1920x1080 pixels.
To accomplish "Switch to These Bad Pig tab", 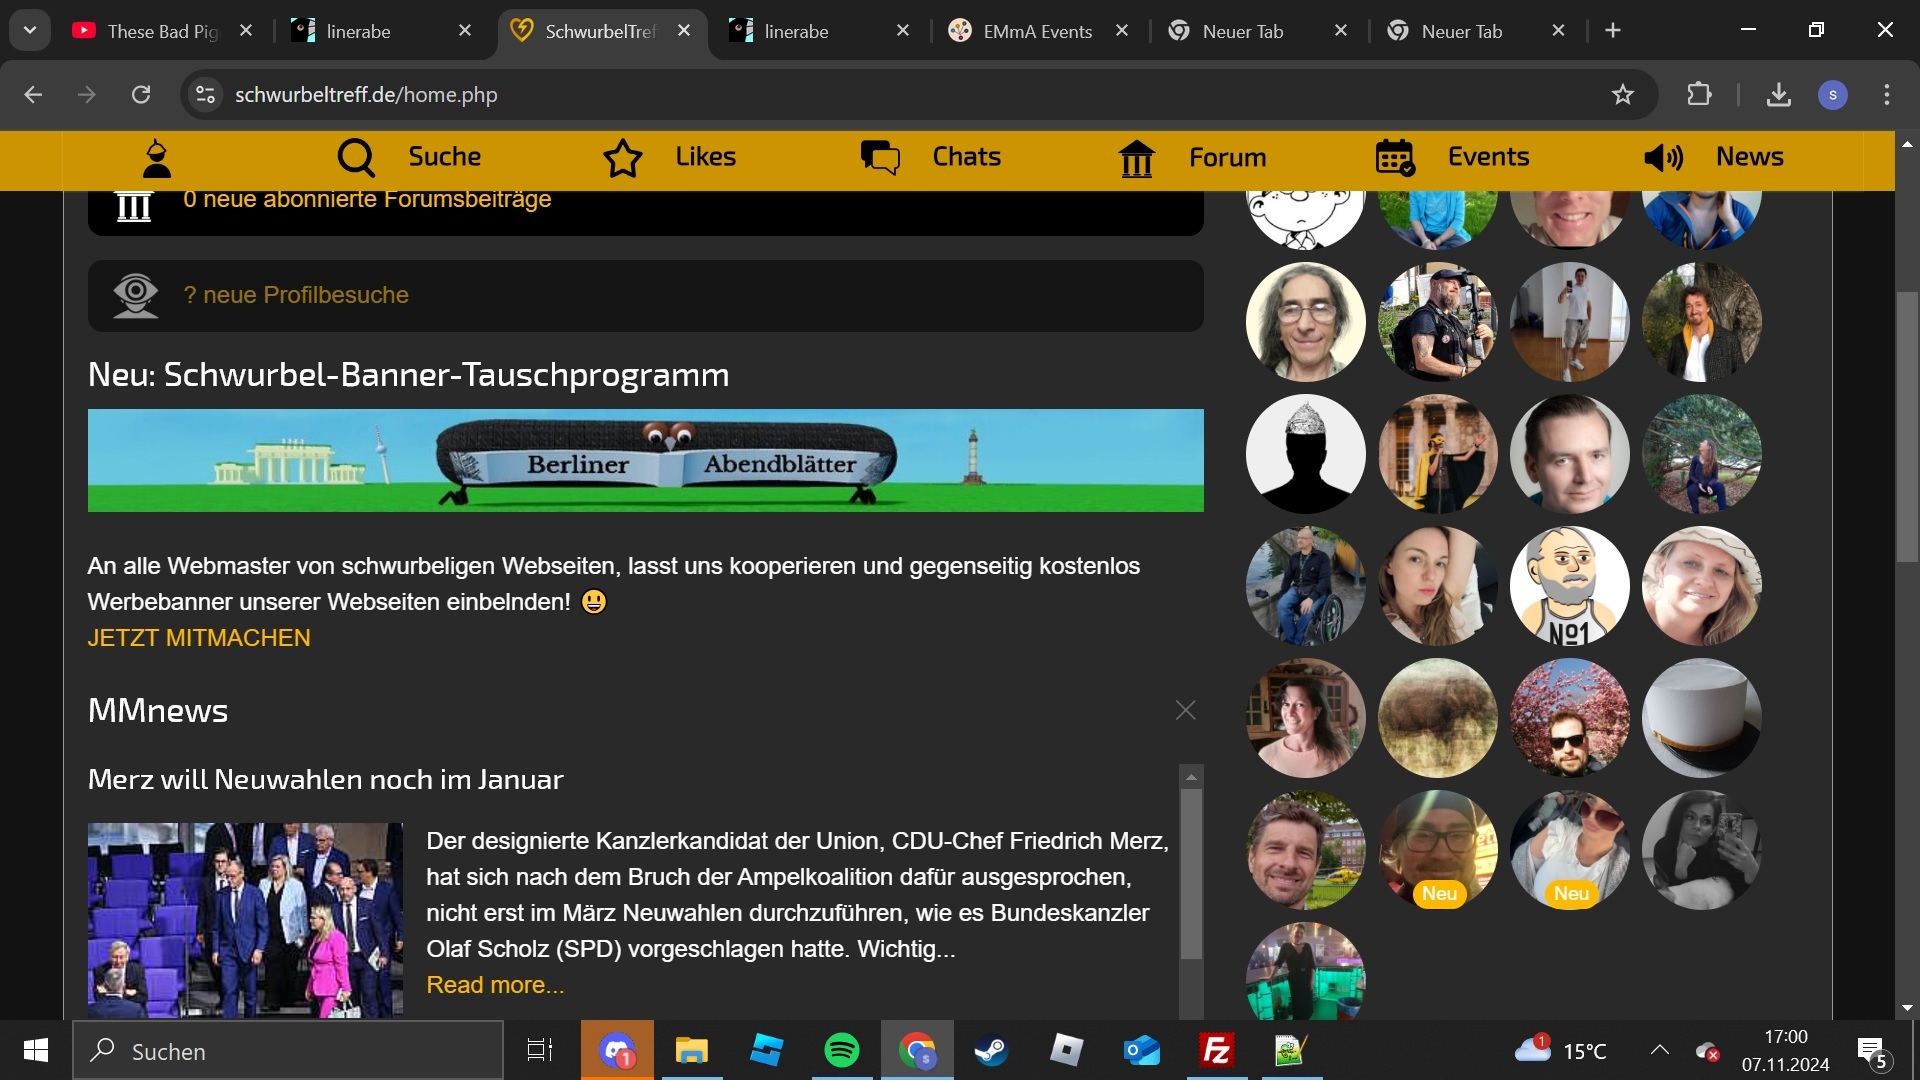I will pyautogui.click(x=160, y=31).
